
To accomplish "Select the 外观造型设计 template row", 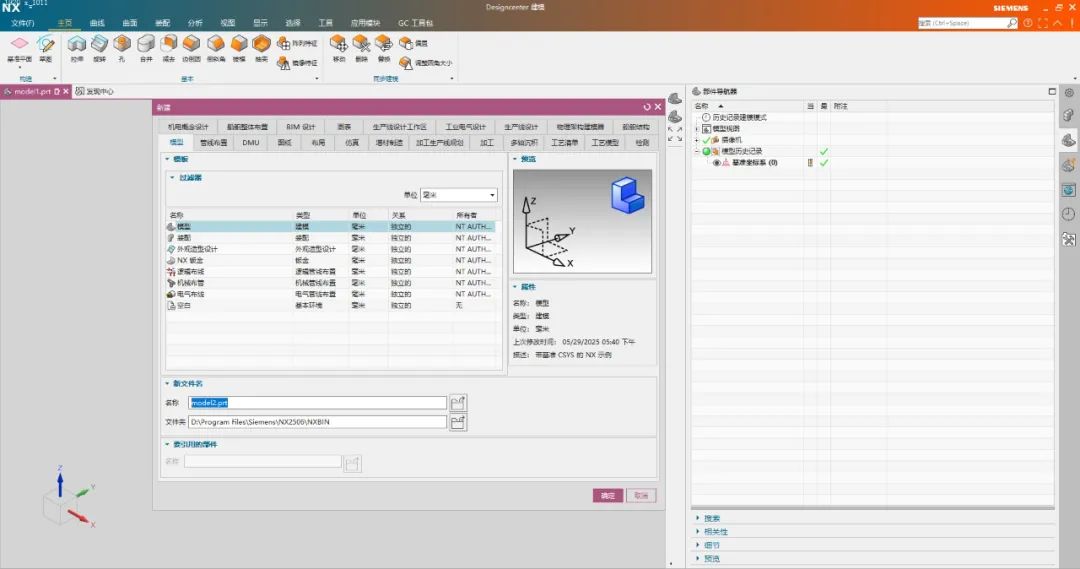I will (x=331, y=249).
